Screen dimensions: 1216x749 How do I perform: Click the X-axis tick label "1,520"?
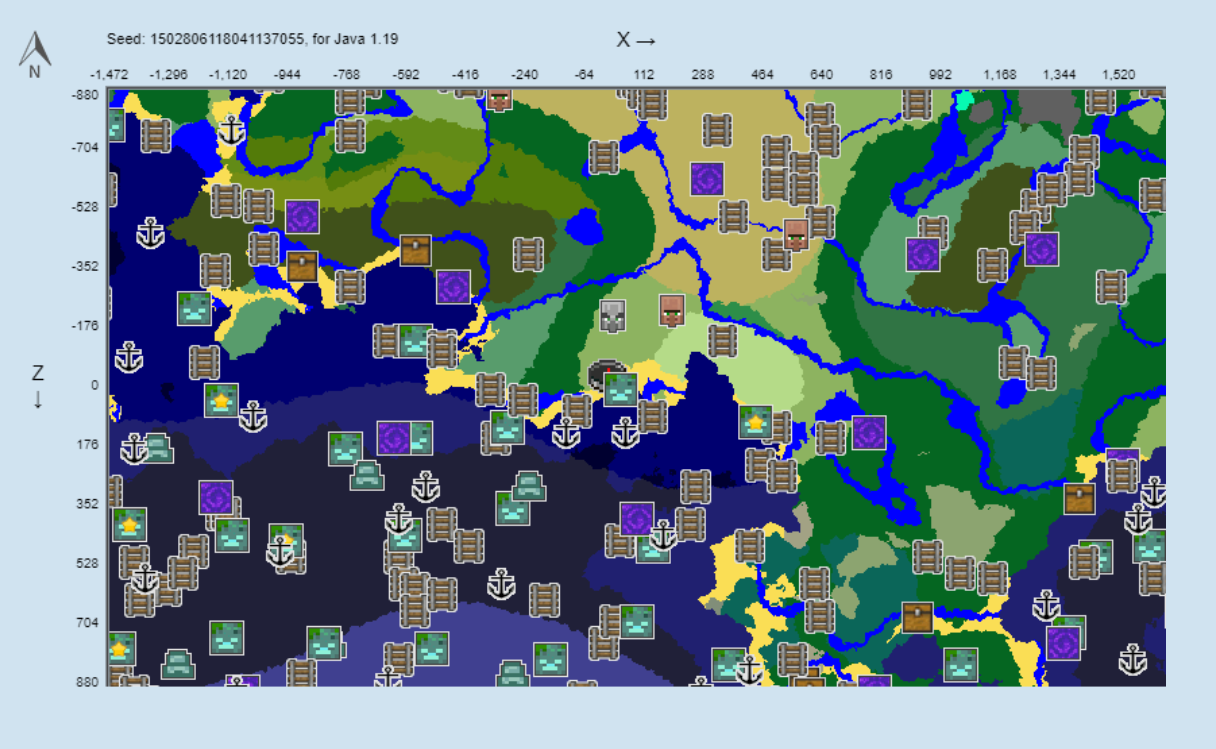1118,75
